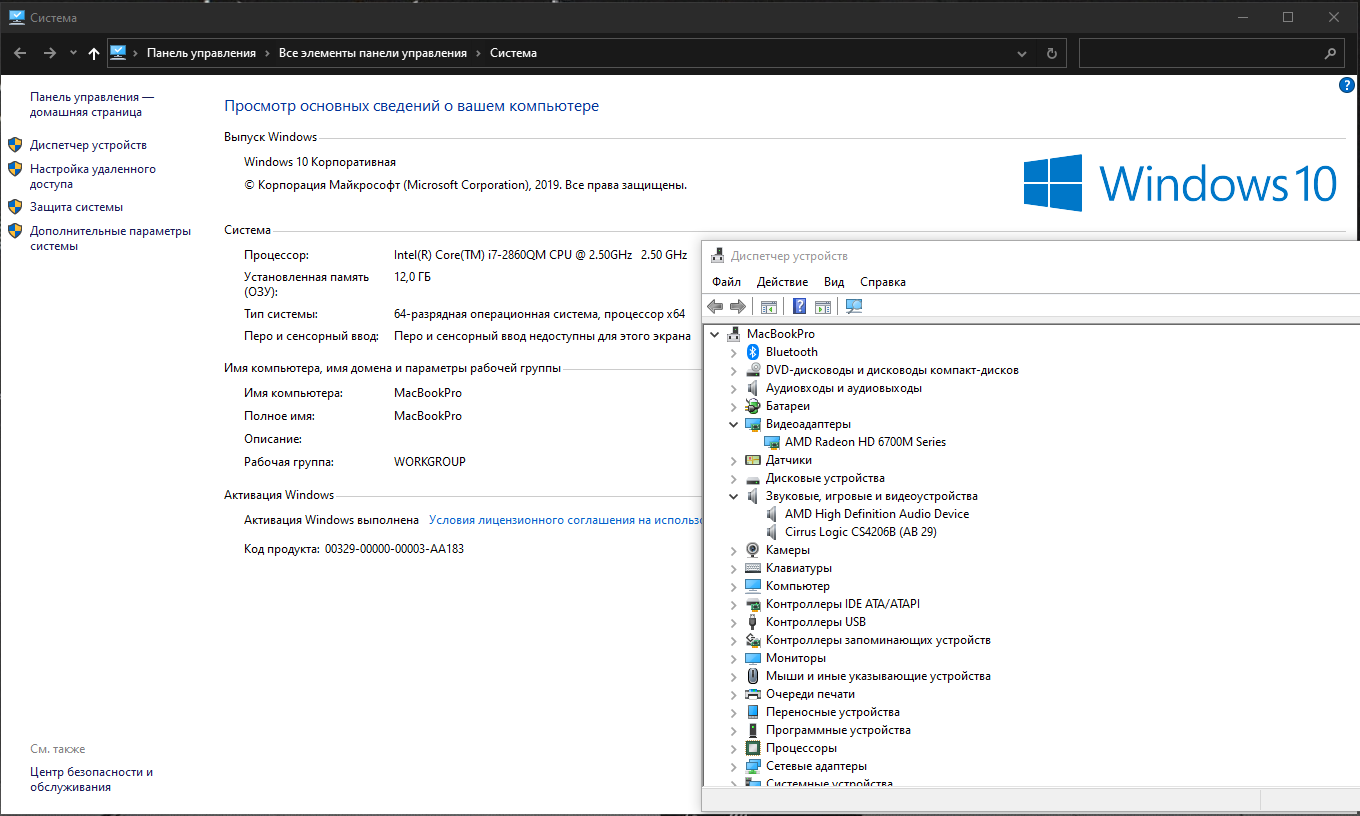
Task: Refresh the Система window address bar
Action: coord(1051,53)
